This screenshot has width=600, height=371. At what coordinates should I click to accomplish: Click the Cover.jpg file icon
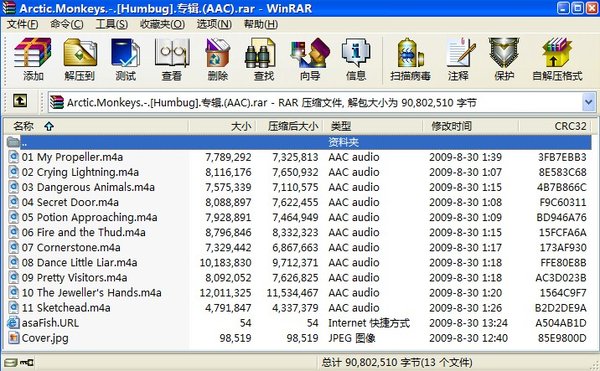(x=13, y=338)
